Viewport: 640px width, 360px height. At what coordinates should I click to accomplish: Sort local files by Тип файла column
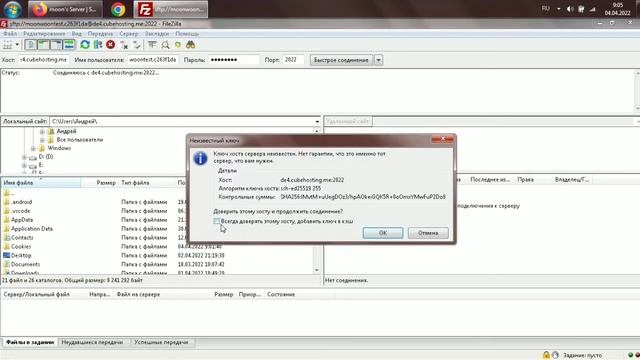tap(147, 183)
